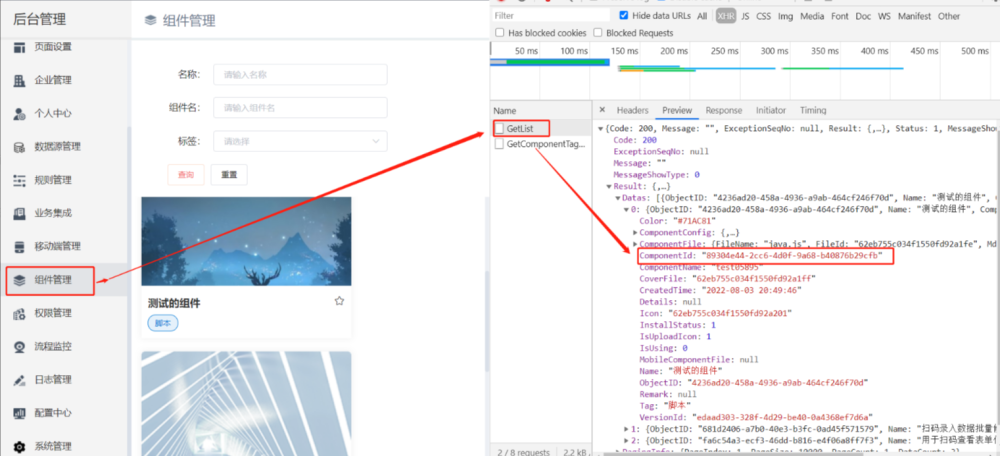1000x456 pixels.
Task: Enable Has blocked cookies checkbox
Action: (500, 33)
